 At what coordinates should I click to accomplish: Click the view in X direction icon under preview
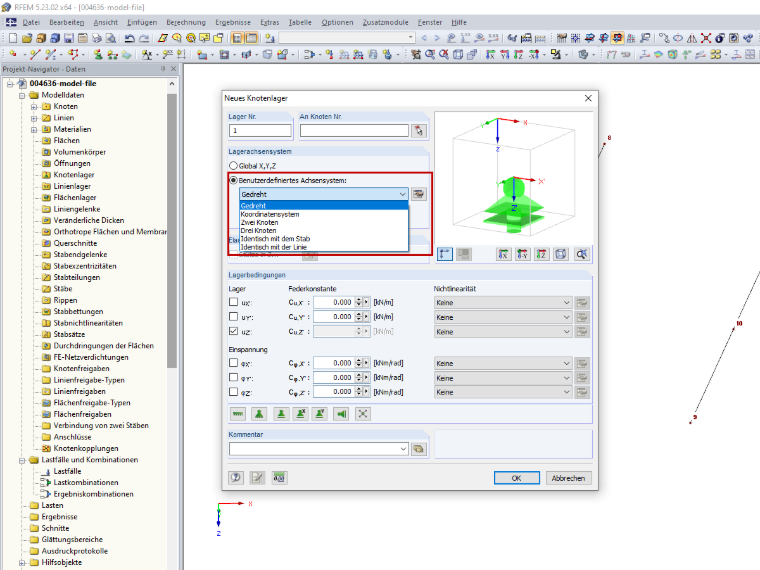[504, 254]
